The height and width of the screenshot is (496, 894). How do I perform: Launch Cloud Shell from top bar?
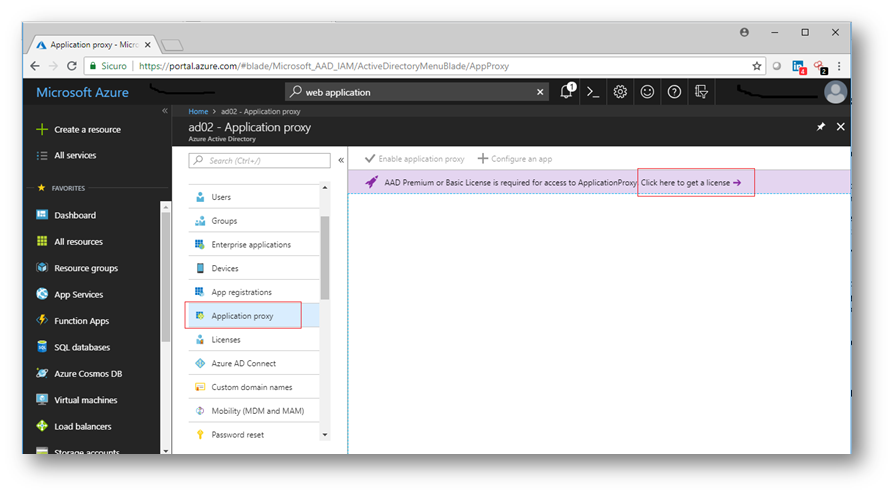pos(593,92)
